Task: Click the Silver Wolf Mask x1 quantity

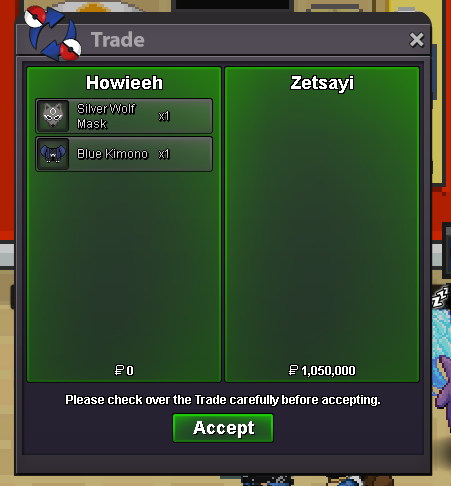Action: (x=164, y=116)
